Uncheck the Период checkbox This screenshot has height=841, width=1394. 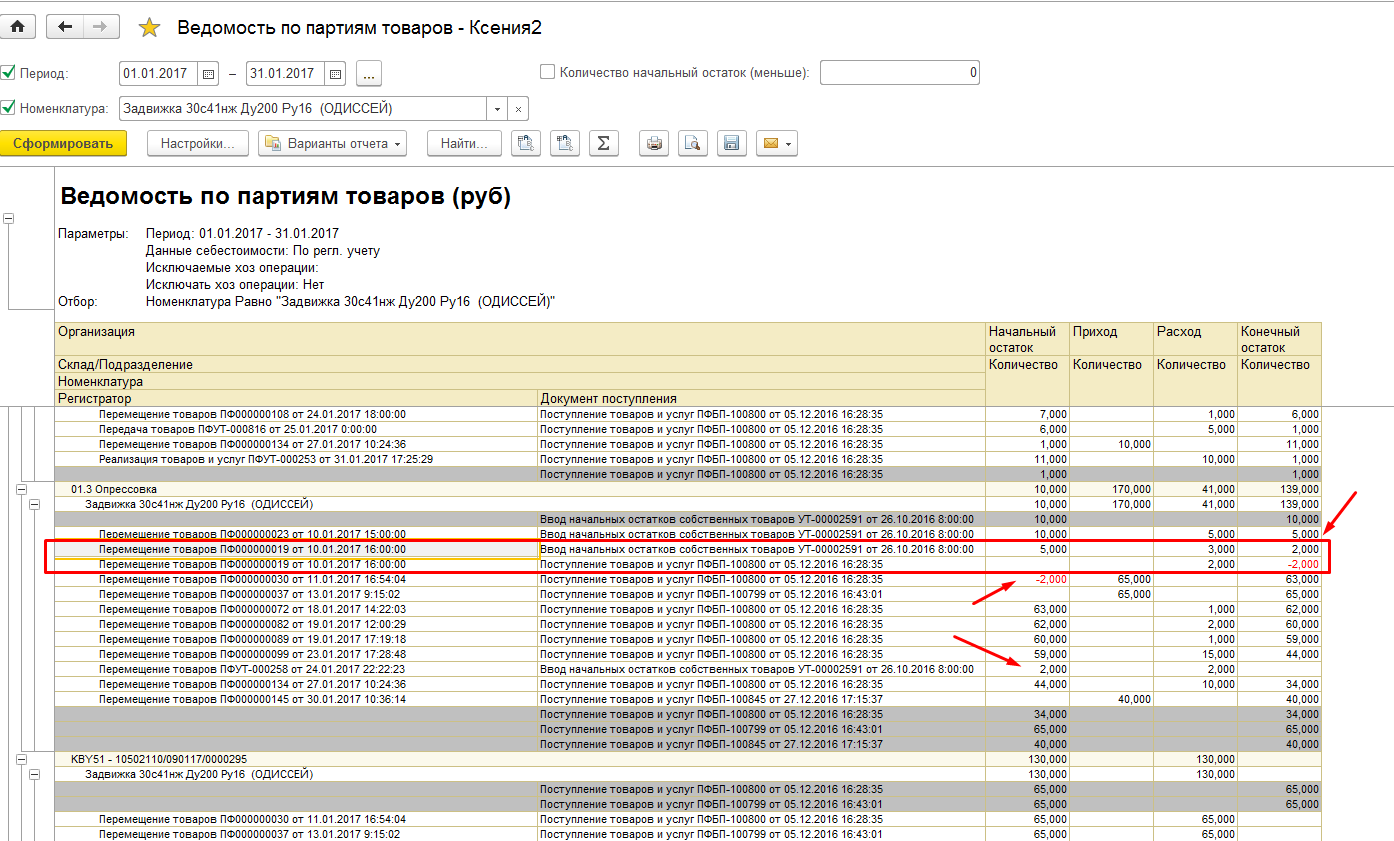coord(9,73)
